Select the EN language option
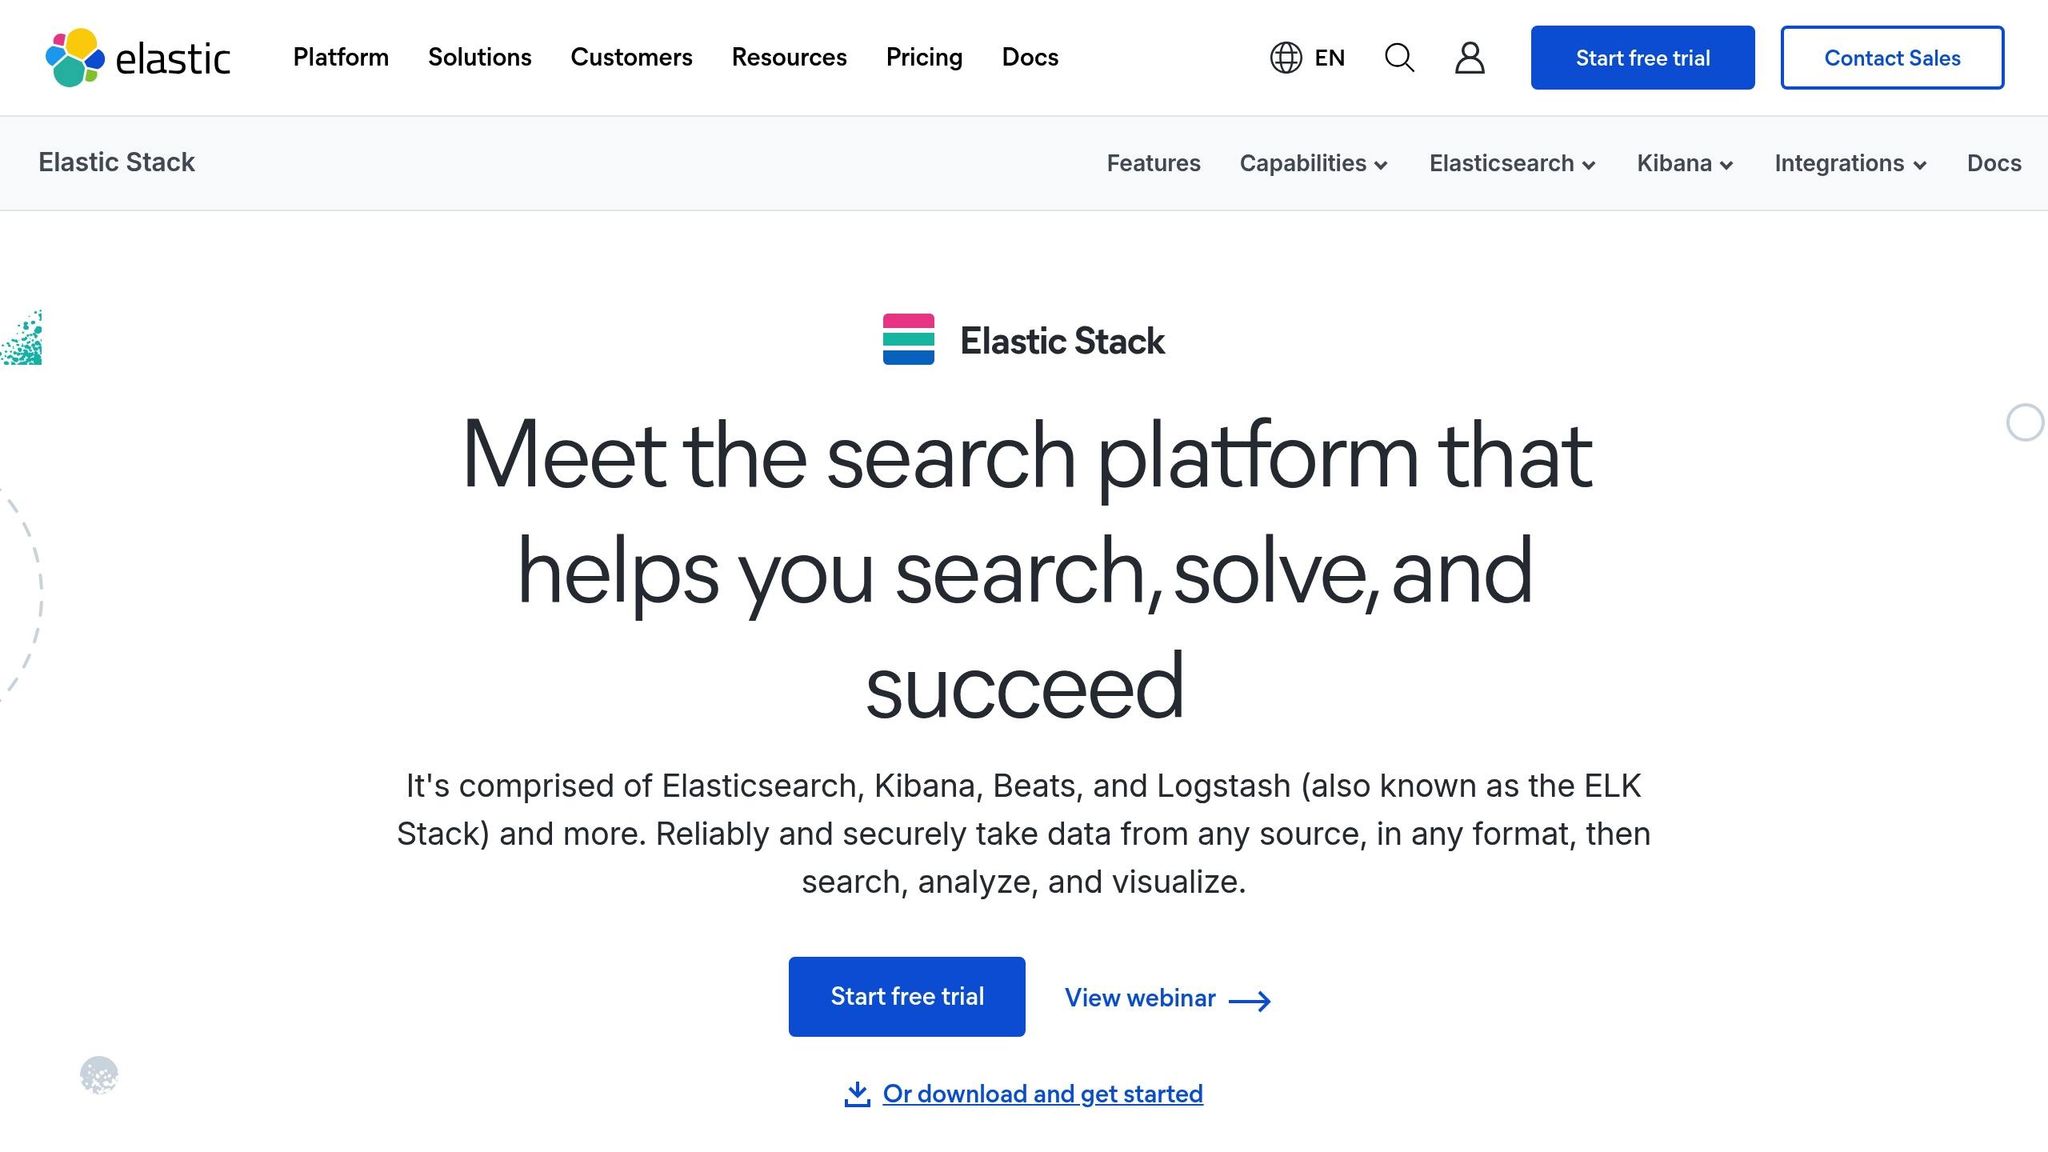This screenshot has height=1152, width=2048. point(1330,58)
